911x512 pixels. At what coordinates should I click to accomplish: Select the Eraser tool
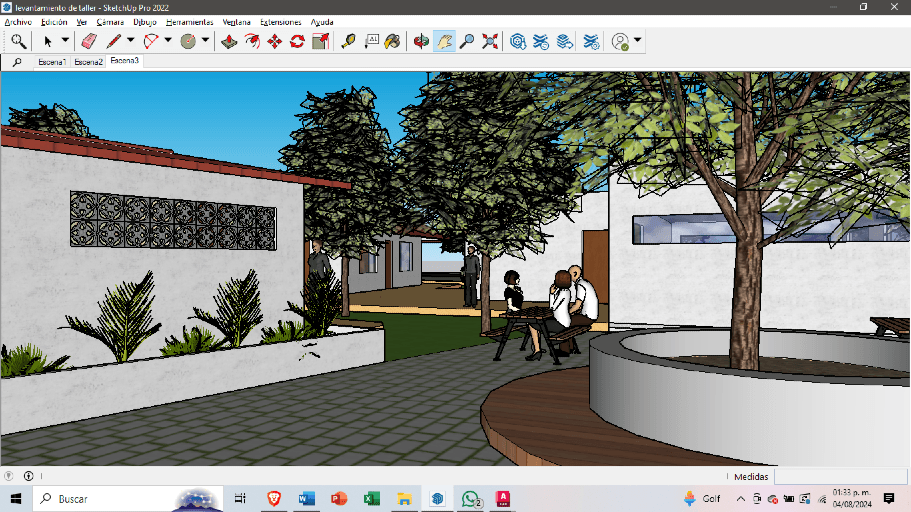pos(88,41)
